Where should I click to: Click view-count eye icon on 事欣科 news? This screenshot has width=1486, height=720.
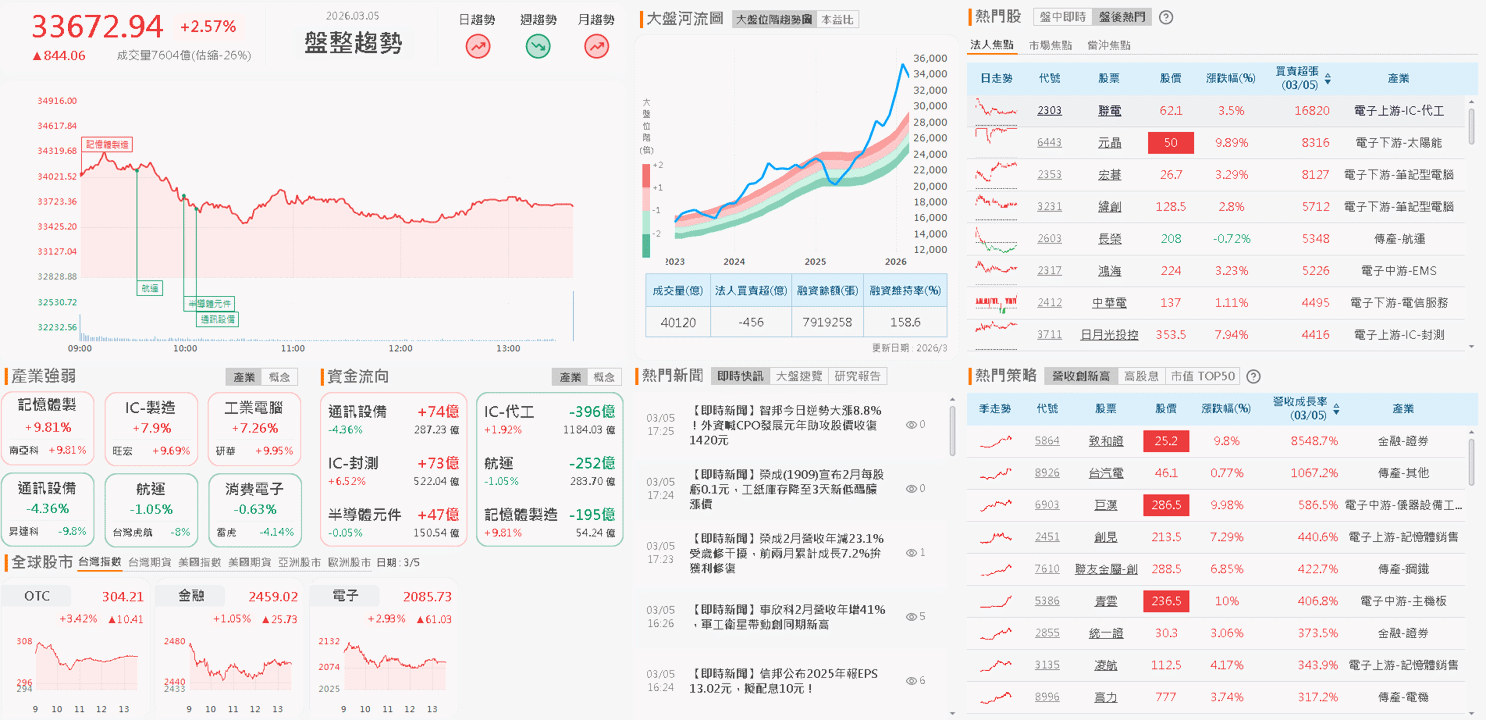tap(911, 616)
